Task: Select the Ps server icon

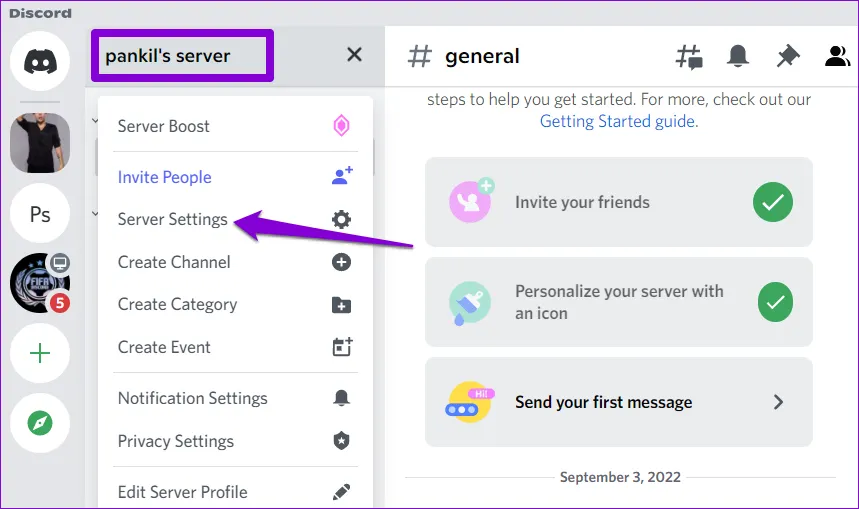Action: (40, 214)
